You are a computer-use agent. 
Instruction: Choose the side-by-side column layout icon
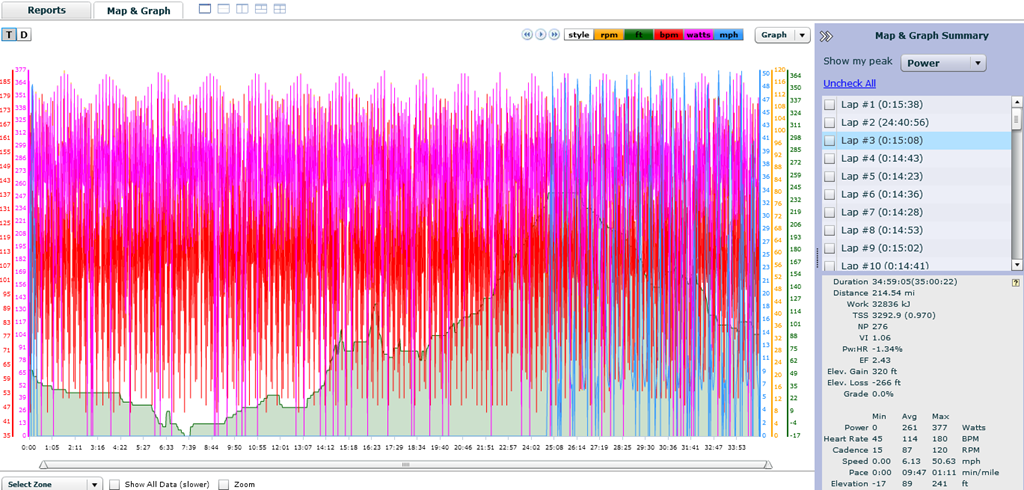point(242,9)
